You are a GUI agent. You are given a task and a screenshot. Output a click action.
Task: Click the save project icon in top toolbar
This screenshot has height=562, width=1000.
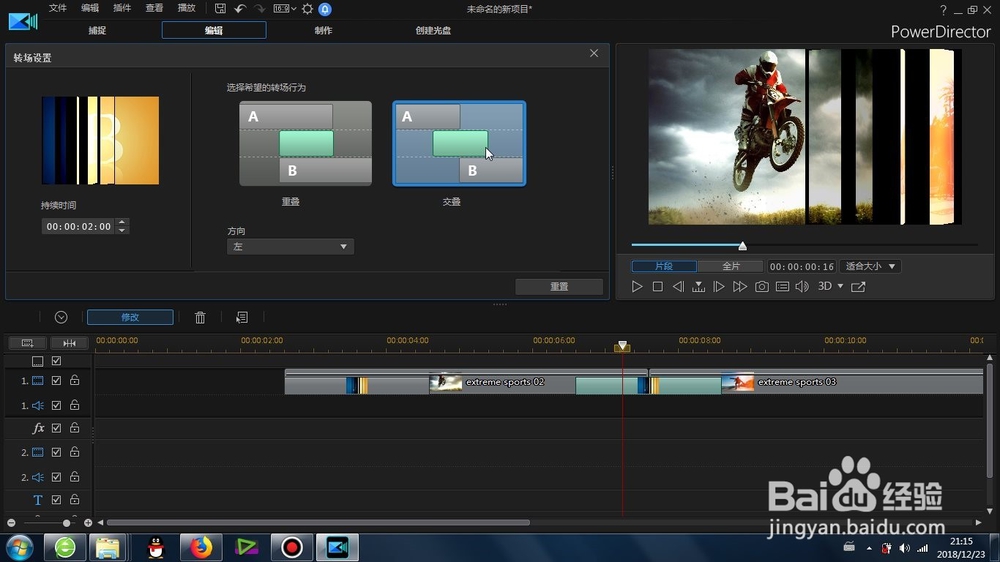point(220,9)
